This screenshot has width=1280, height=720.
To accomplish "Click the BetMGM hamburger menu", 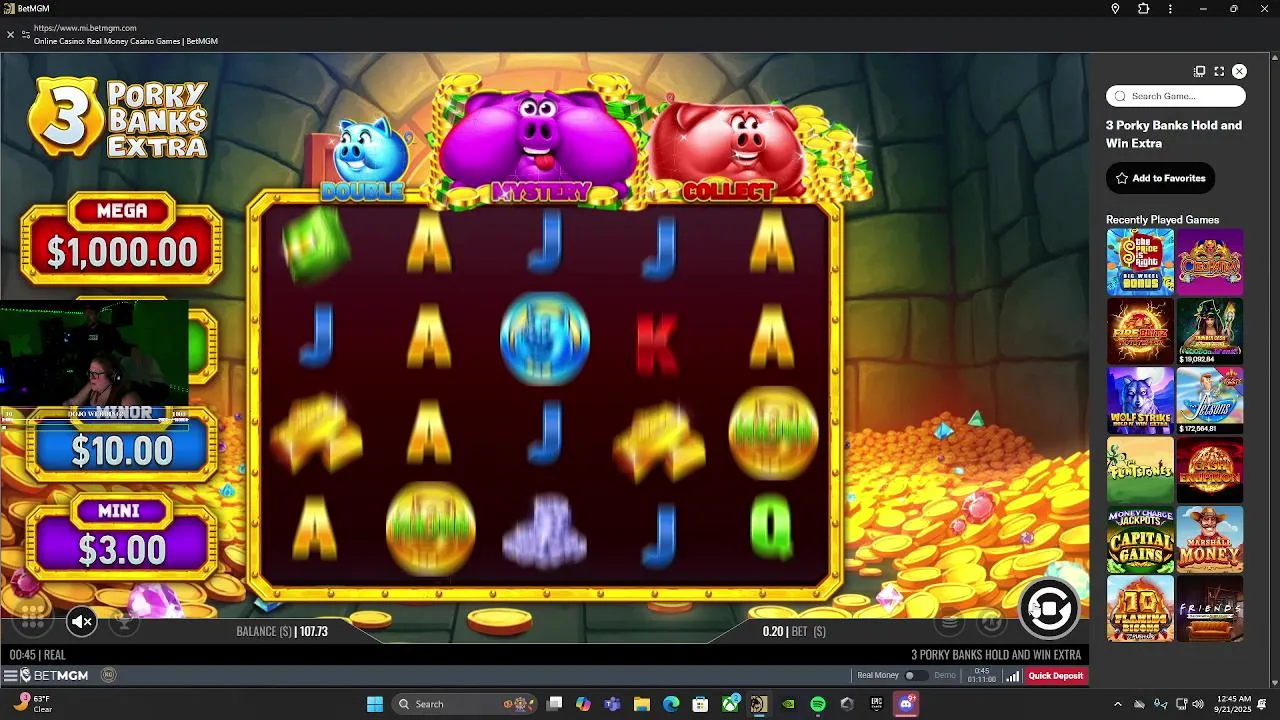I will pos(11,676).
